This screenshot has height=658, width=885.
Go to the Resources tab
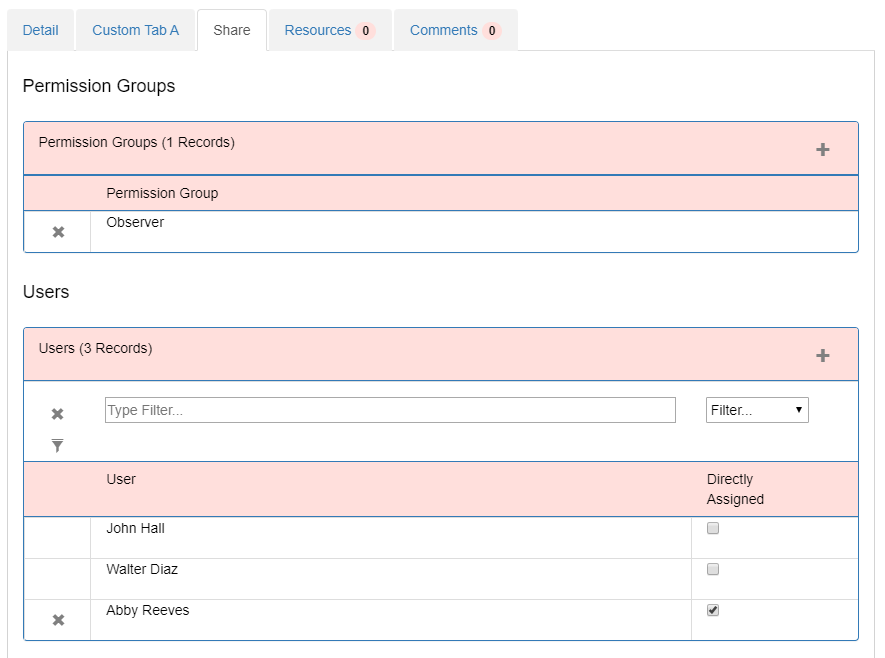coord(330,30)
